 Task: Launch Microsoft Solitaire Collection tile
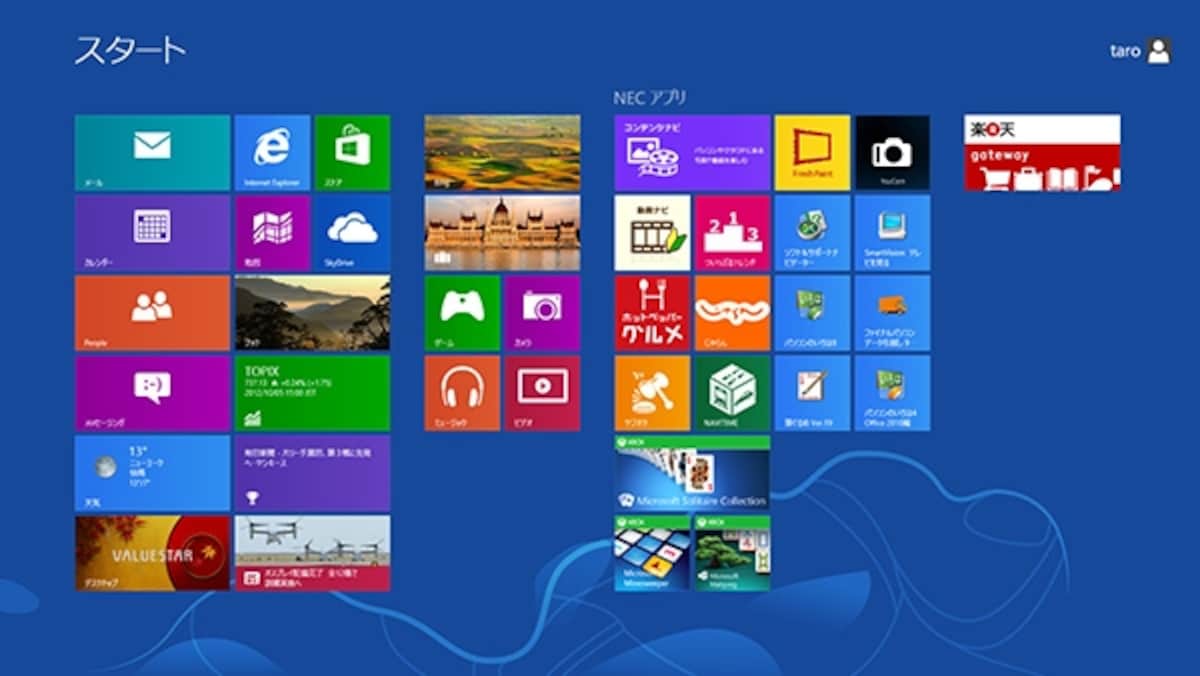pos(692,472)
